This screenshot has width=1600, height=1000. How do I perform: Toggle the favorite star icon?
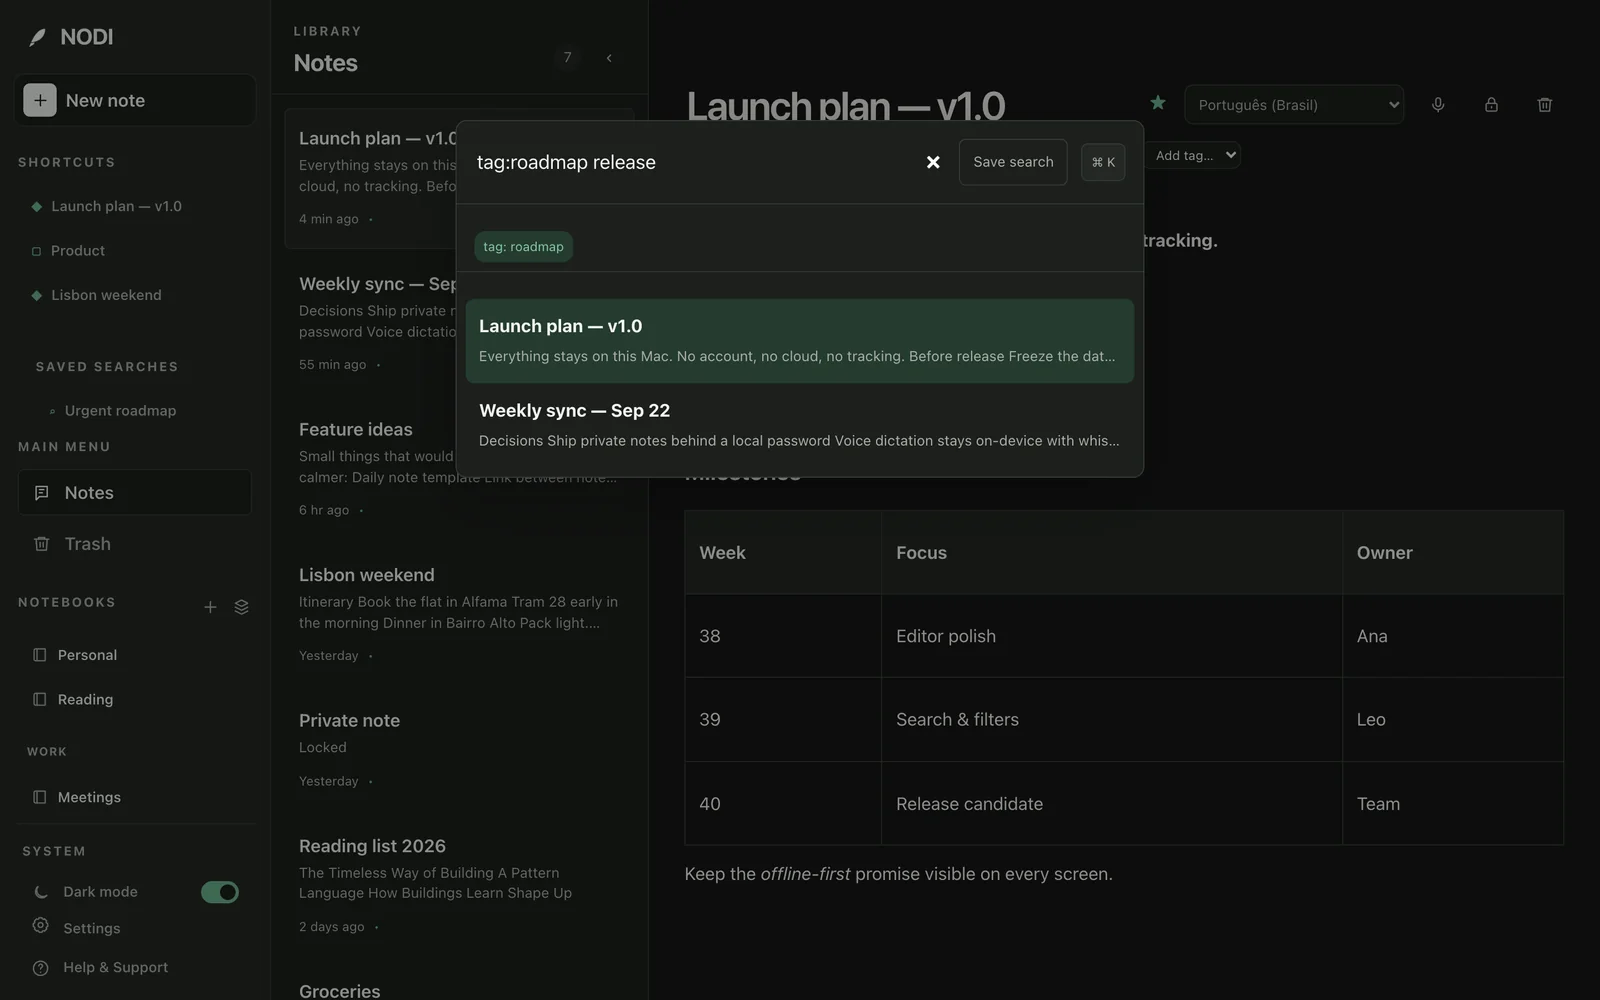1158,103
